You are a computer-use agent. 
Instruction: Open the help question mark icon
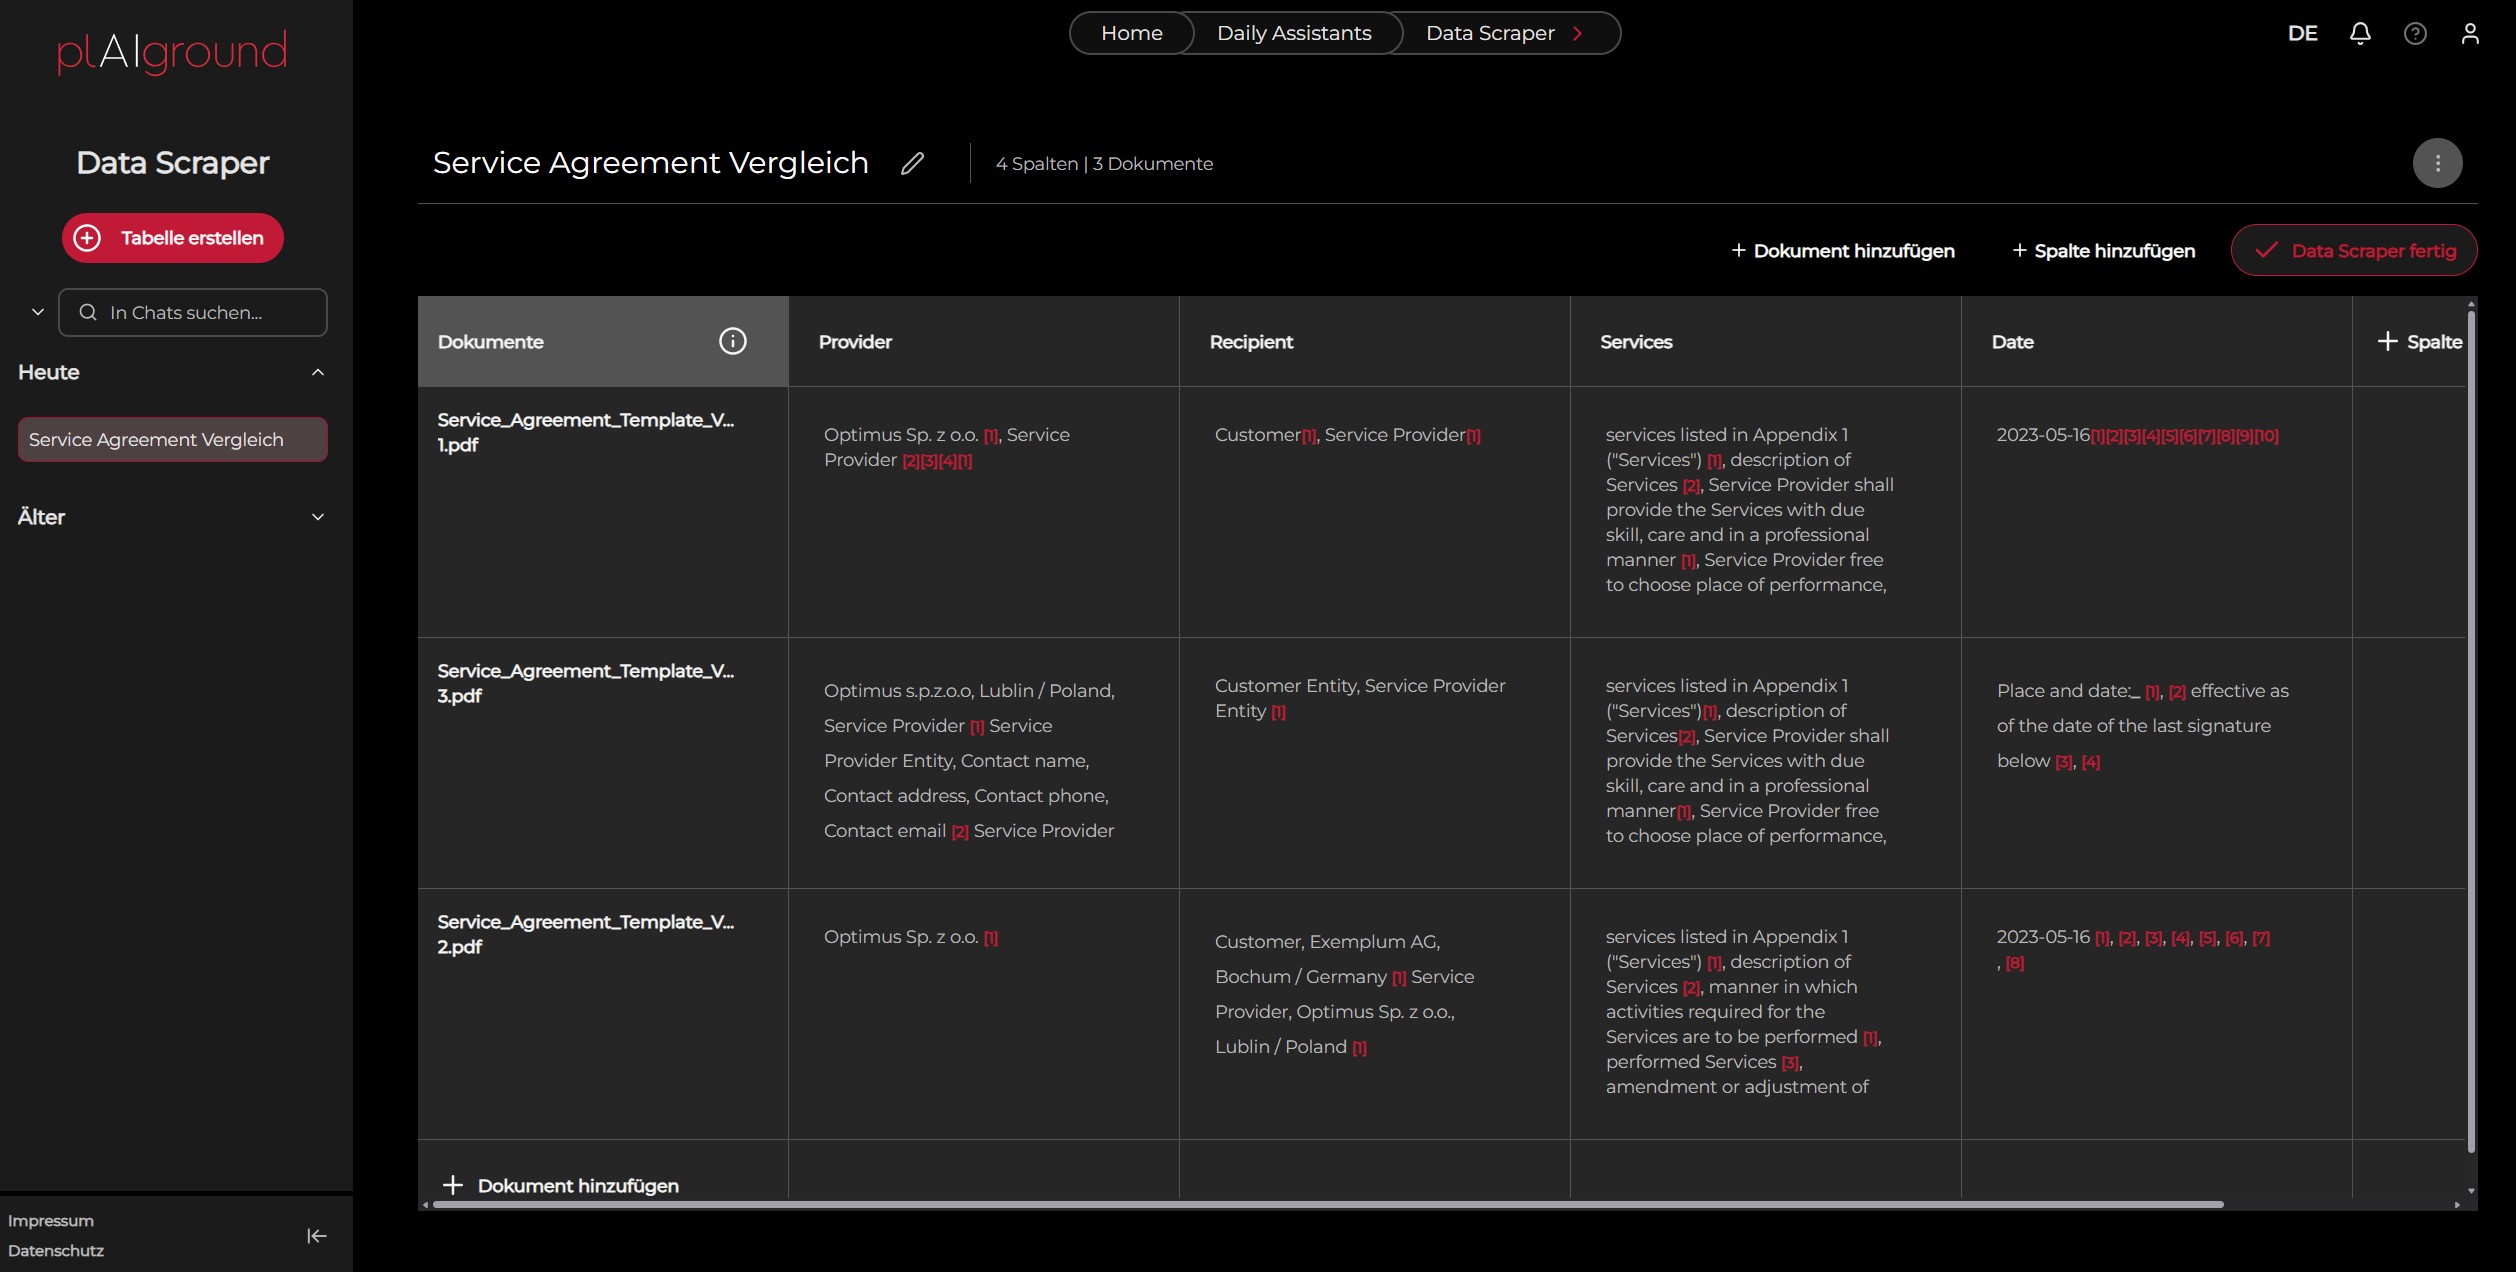[x=2415, y=34]
